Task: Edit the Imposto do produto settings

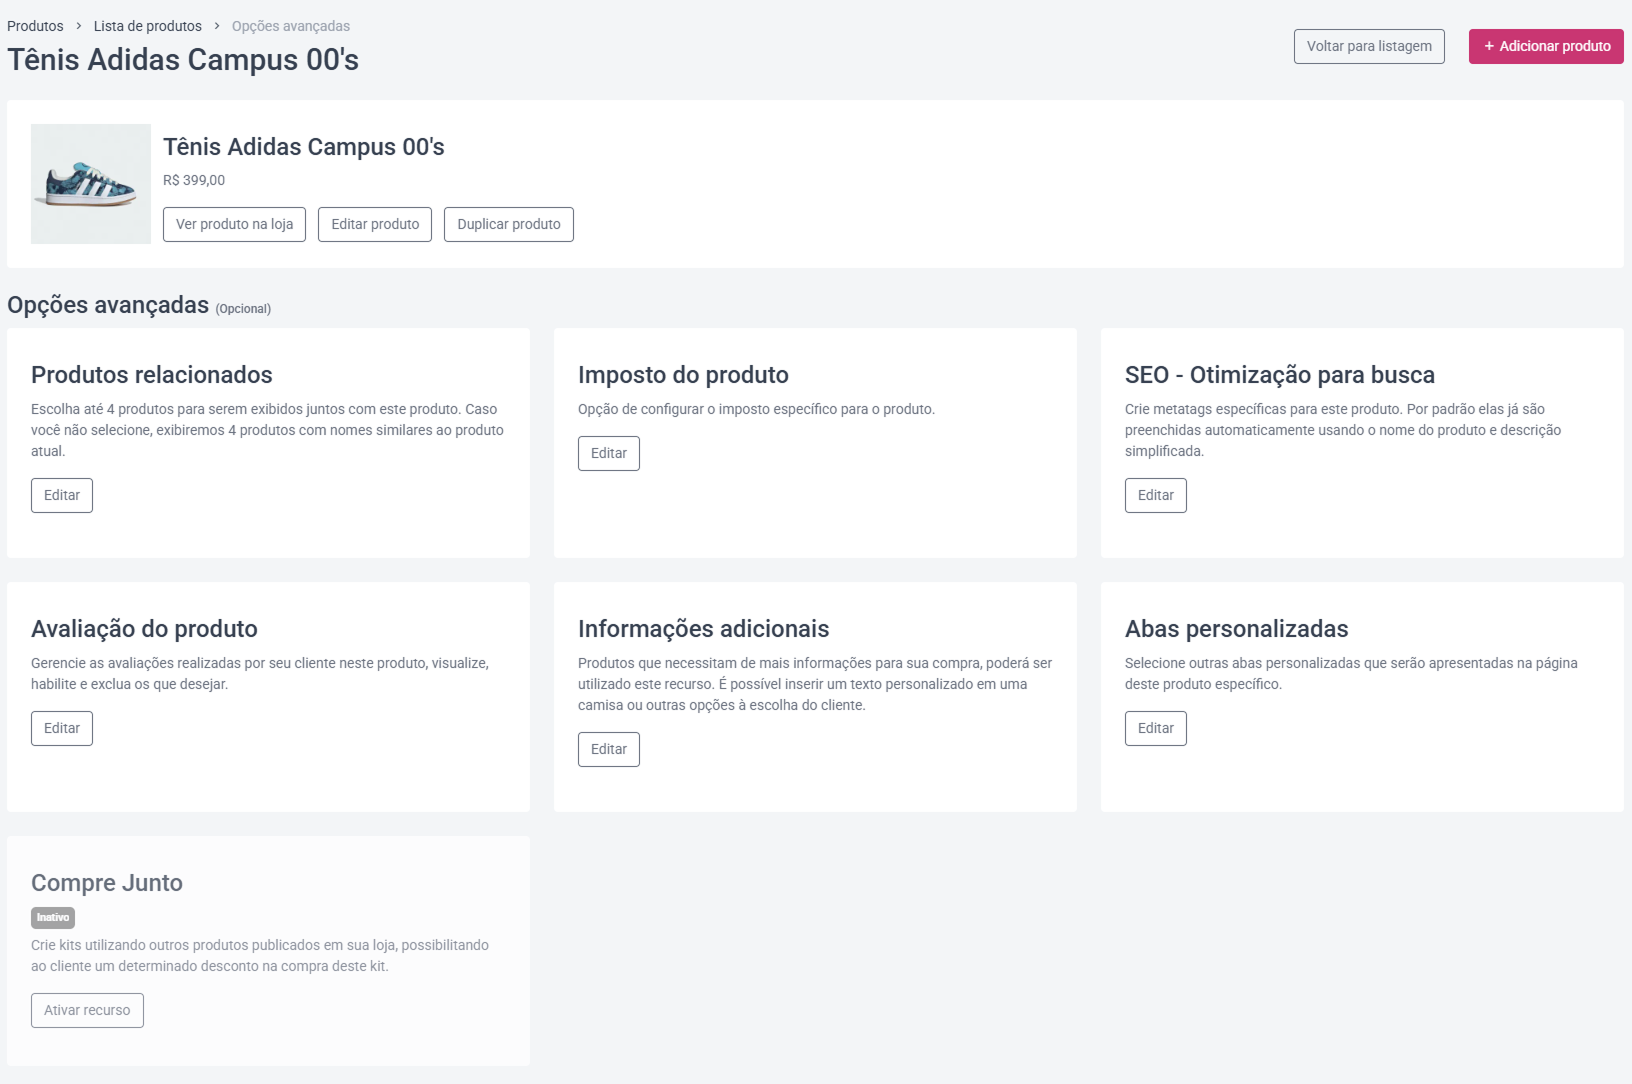Action: tap(609, 453)
